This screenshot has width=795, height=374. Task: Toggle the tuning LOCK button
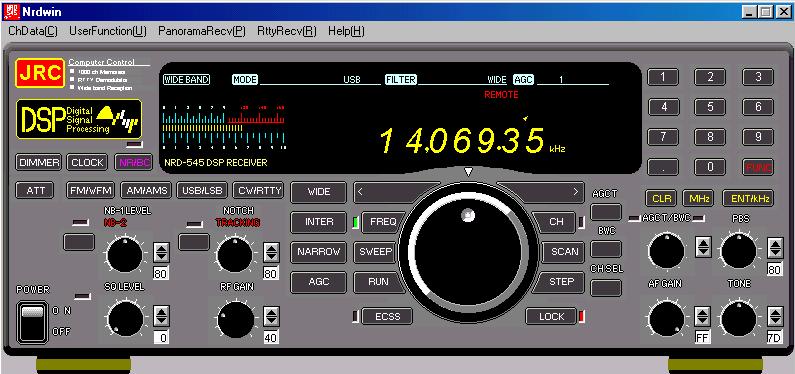(551, 317)
